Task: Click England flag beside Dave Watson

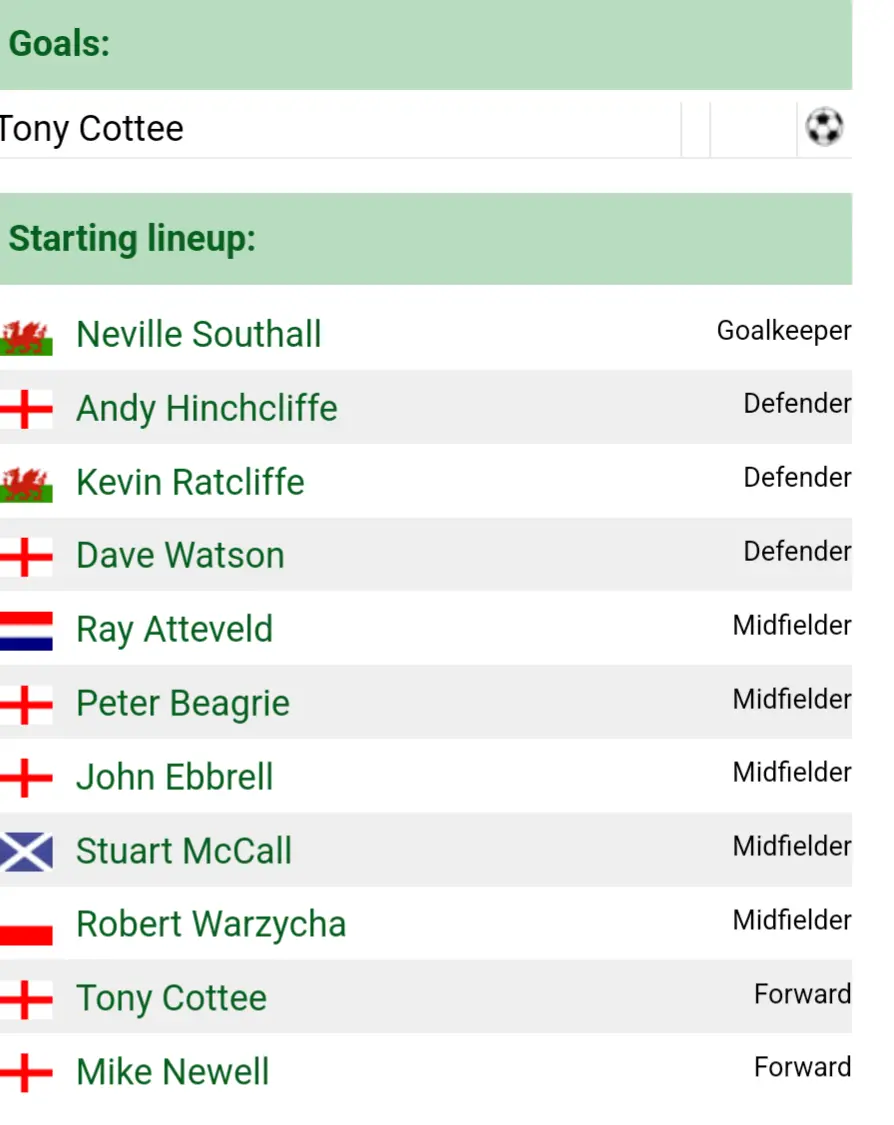Action: point(26,557)
